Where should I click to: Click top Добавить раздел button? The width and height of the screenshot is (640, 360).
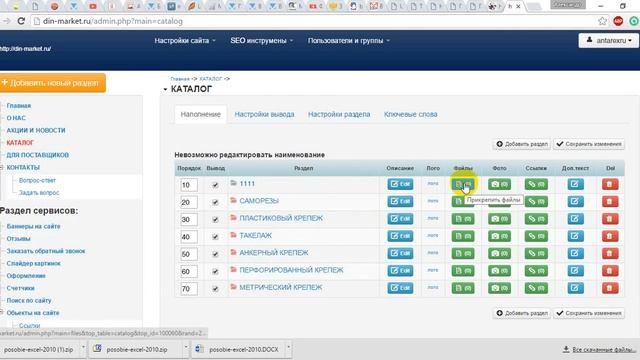(522, 144)
